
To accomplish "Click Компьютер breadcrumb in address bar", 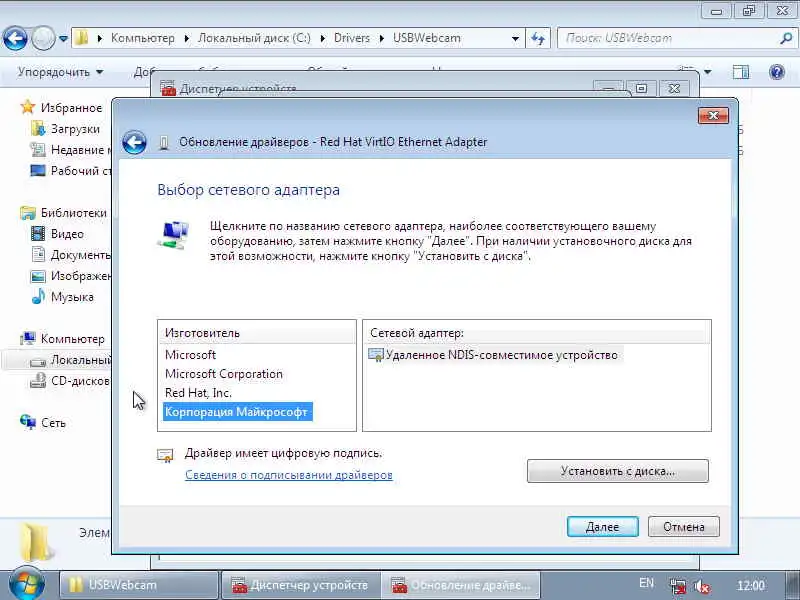I will click(x=143, y=38).
